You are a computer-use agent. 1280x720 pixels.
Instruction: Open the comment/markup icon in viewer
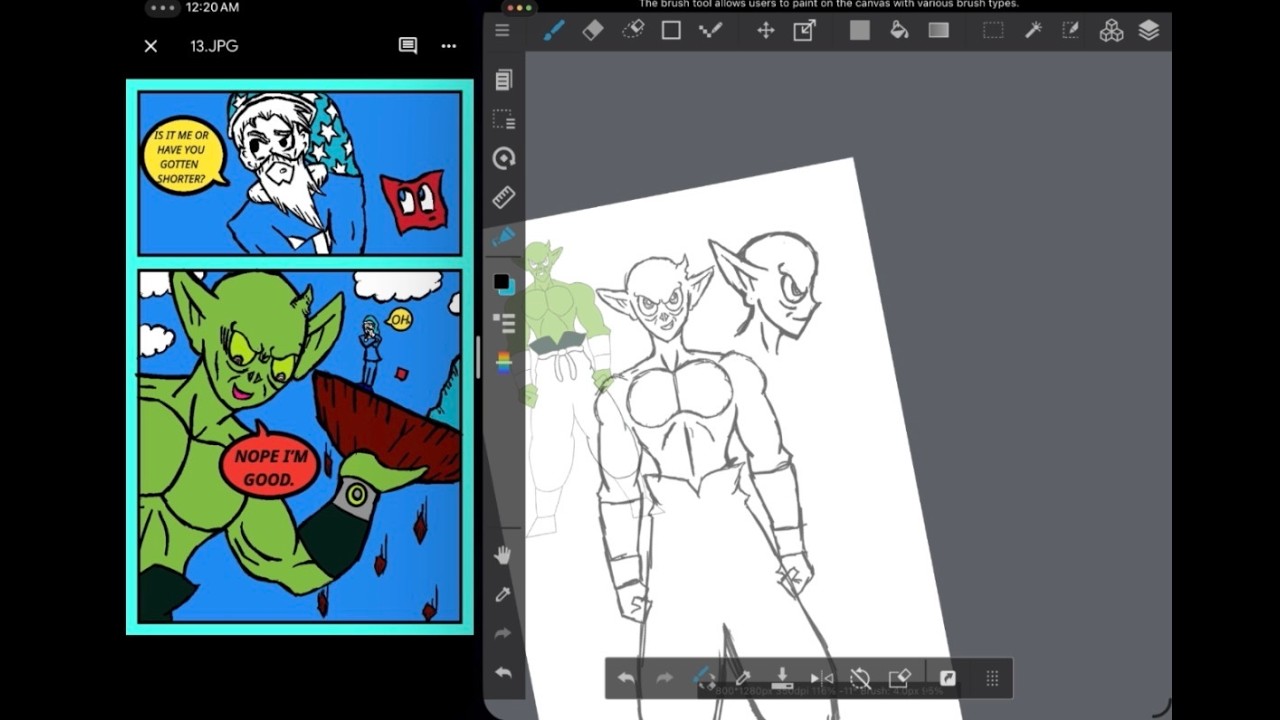[x=408, y=46]
